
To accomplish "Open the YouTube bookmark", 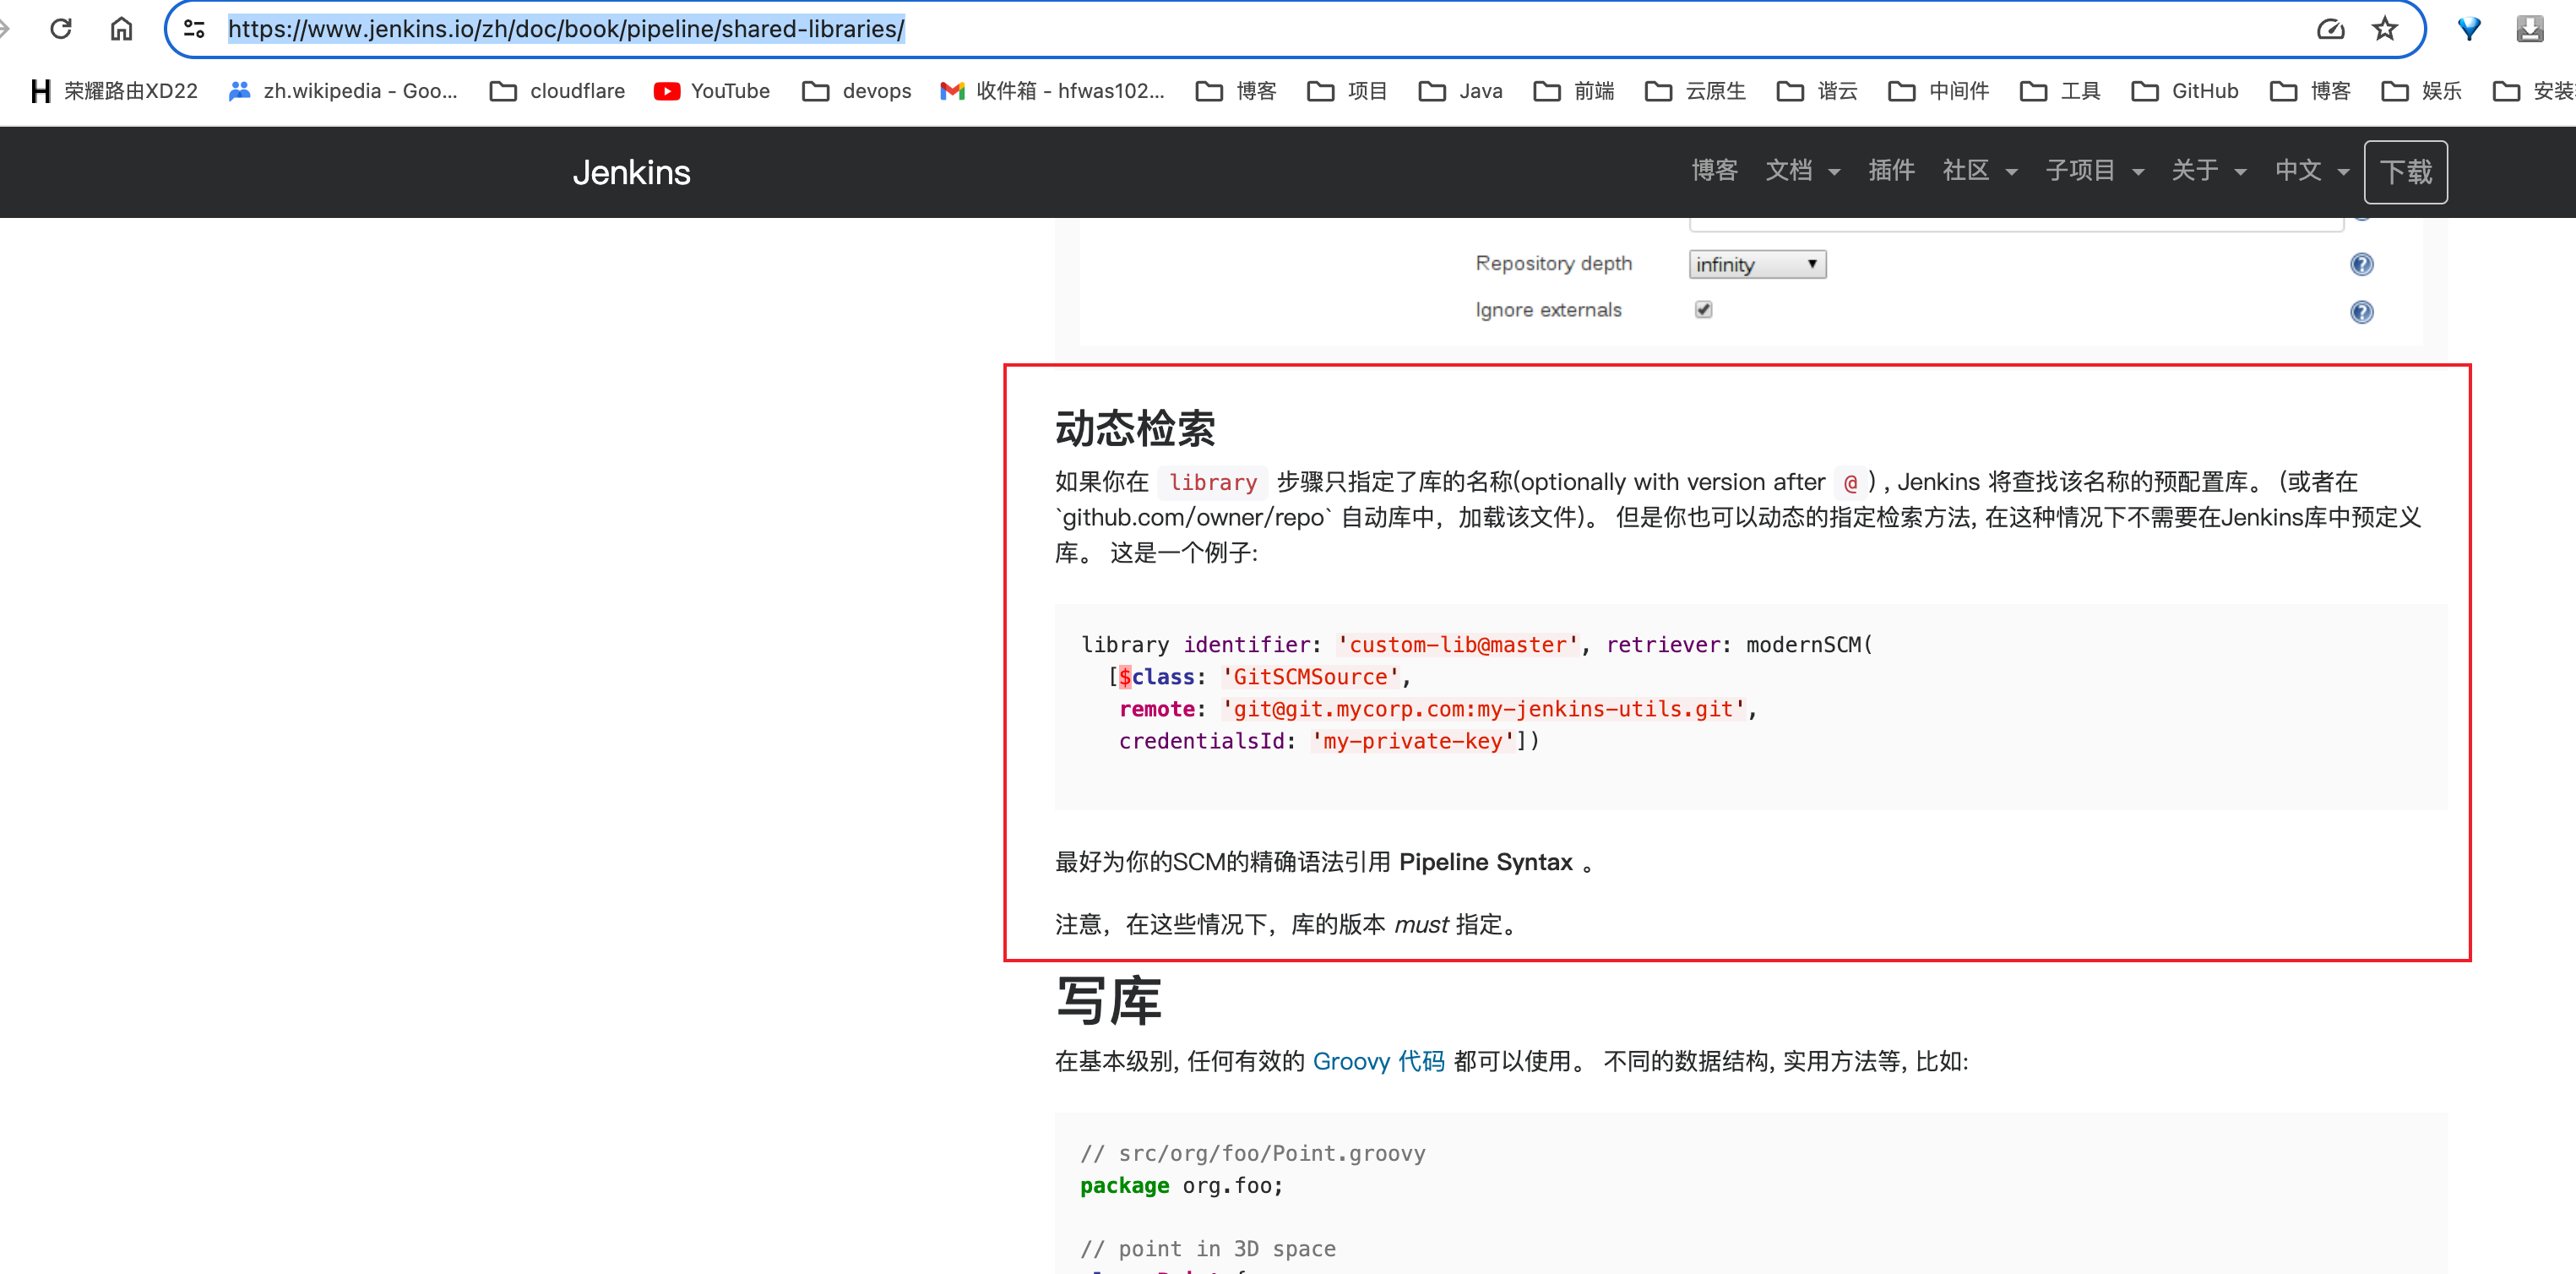I will coord(711,91).
